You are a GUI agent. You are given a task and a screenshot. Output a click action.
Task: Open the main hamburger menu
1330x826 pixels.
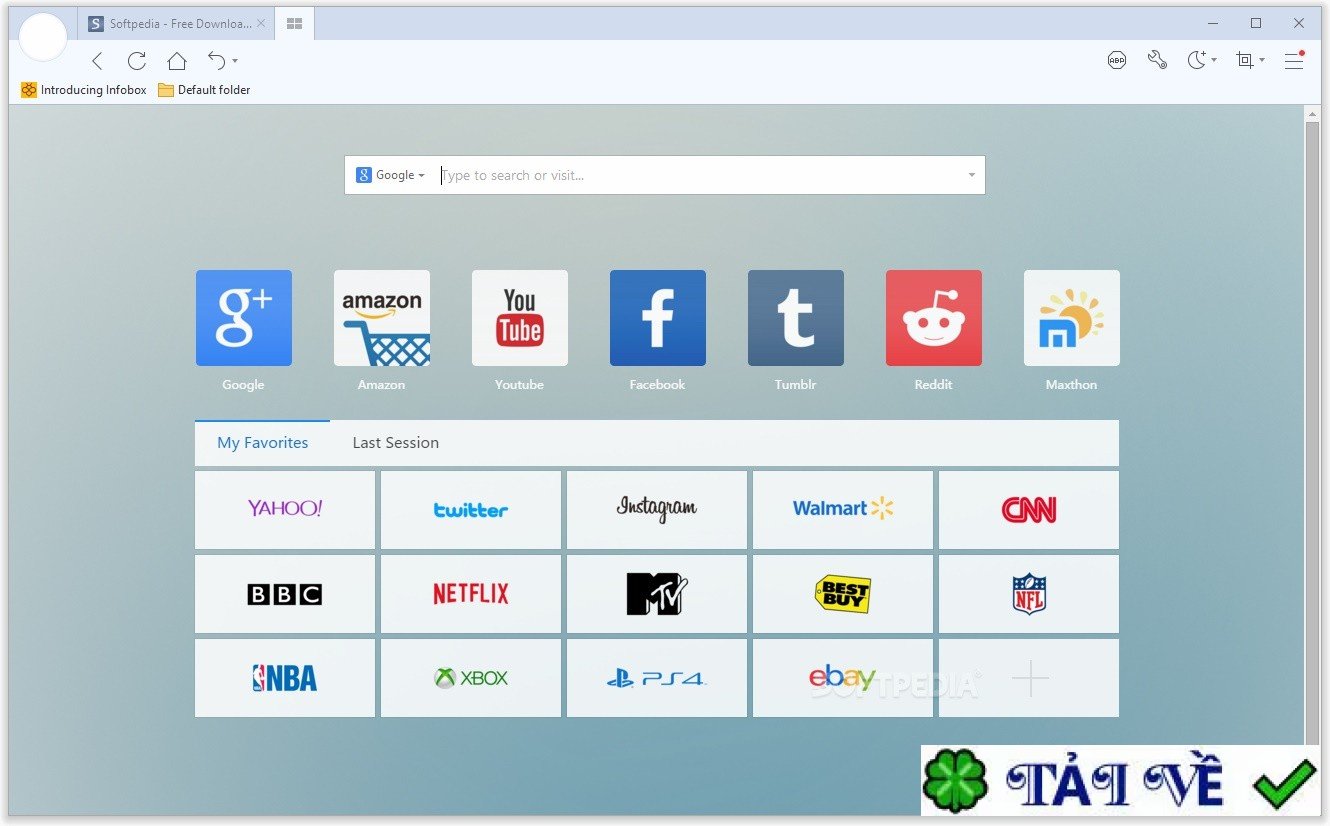1294,61
